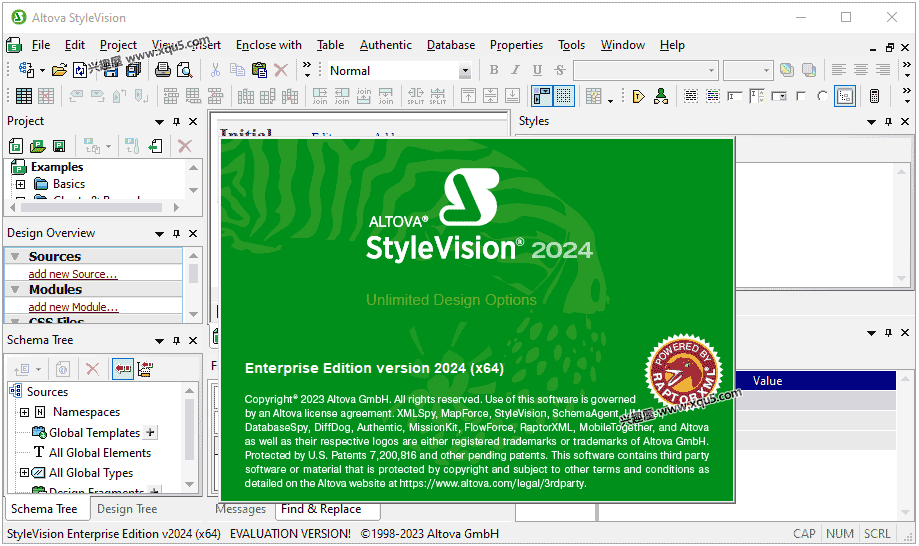The height and width of the screenshot is (546, 919).
Task: Click the calculator XPath evaluator icon
Action: pos(874,96)
